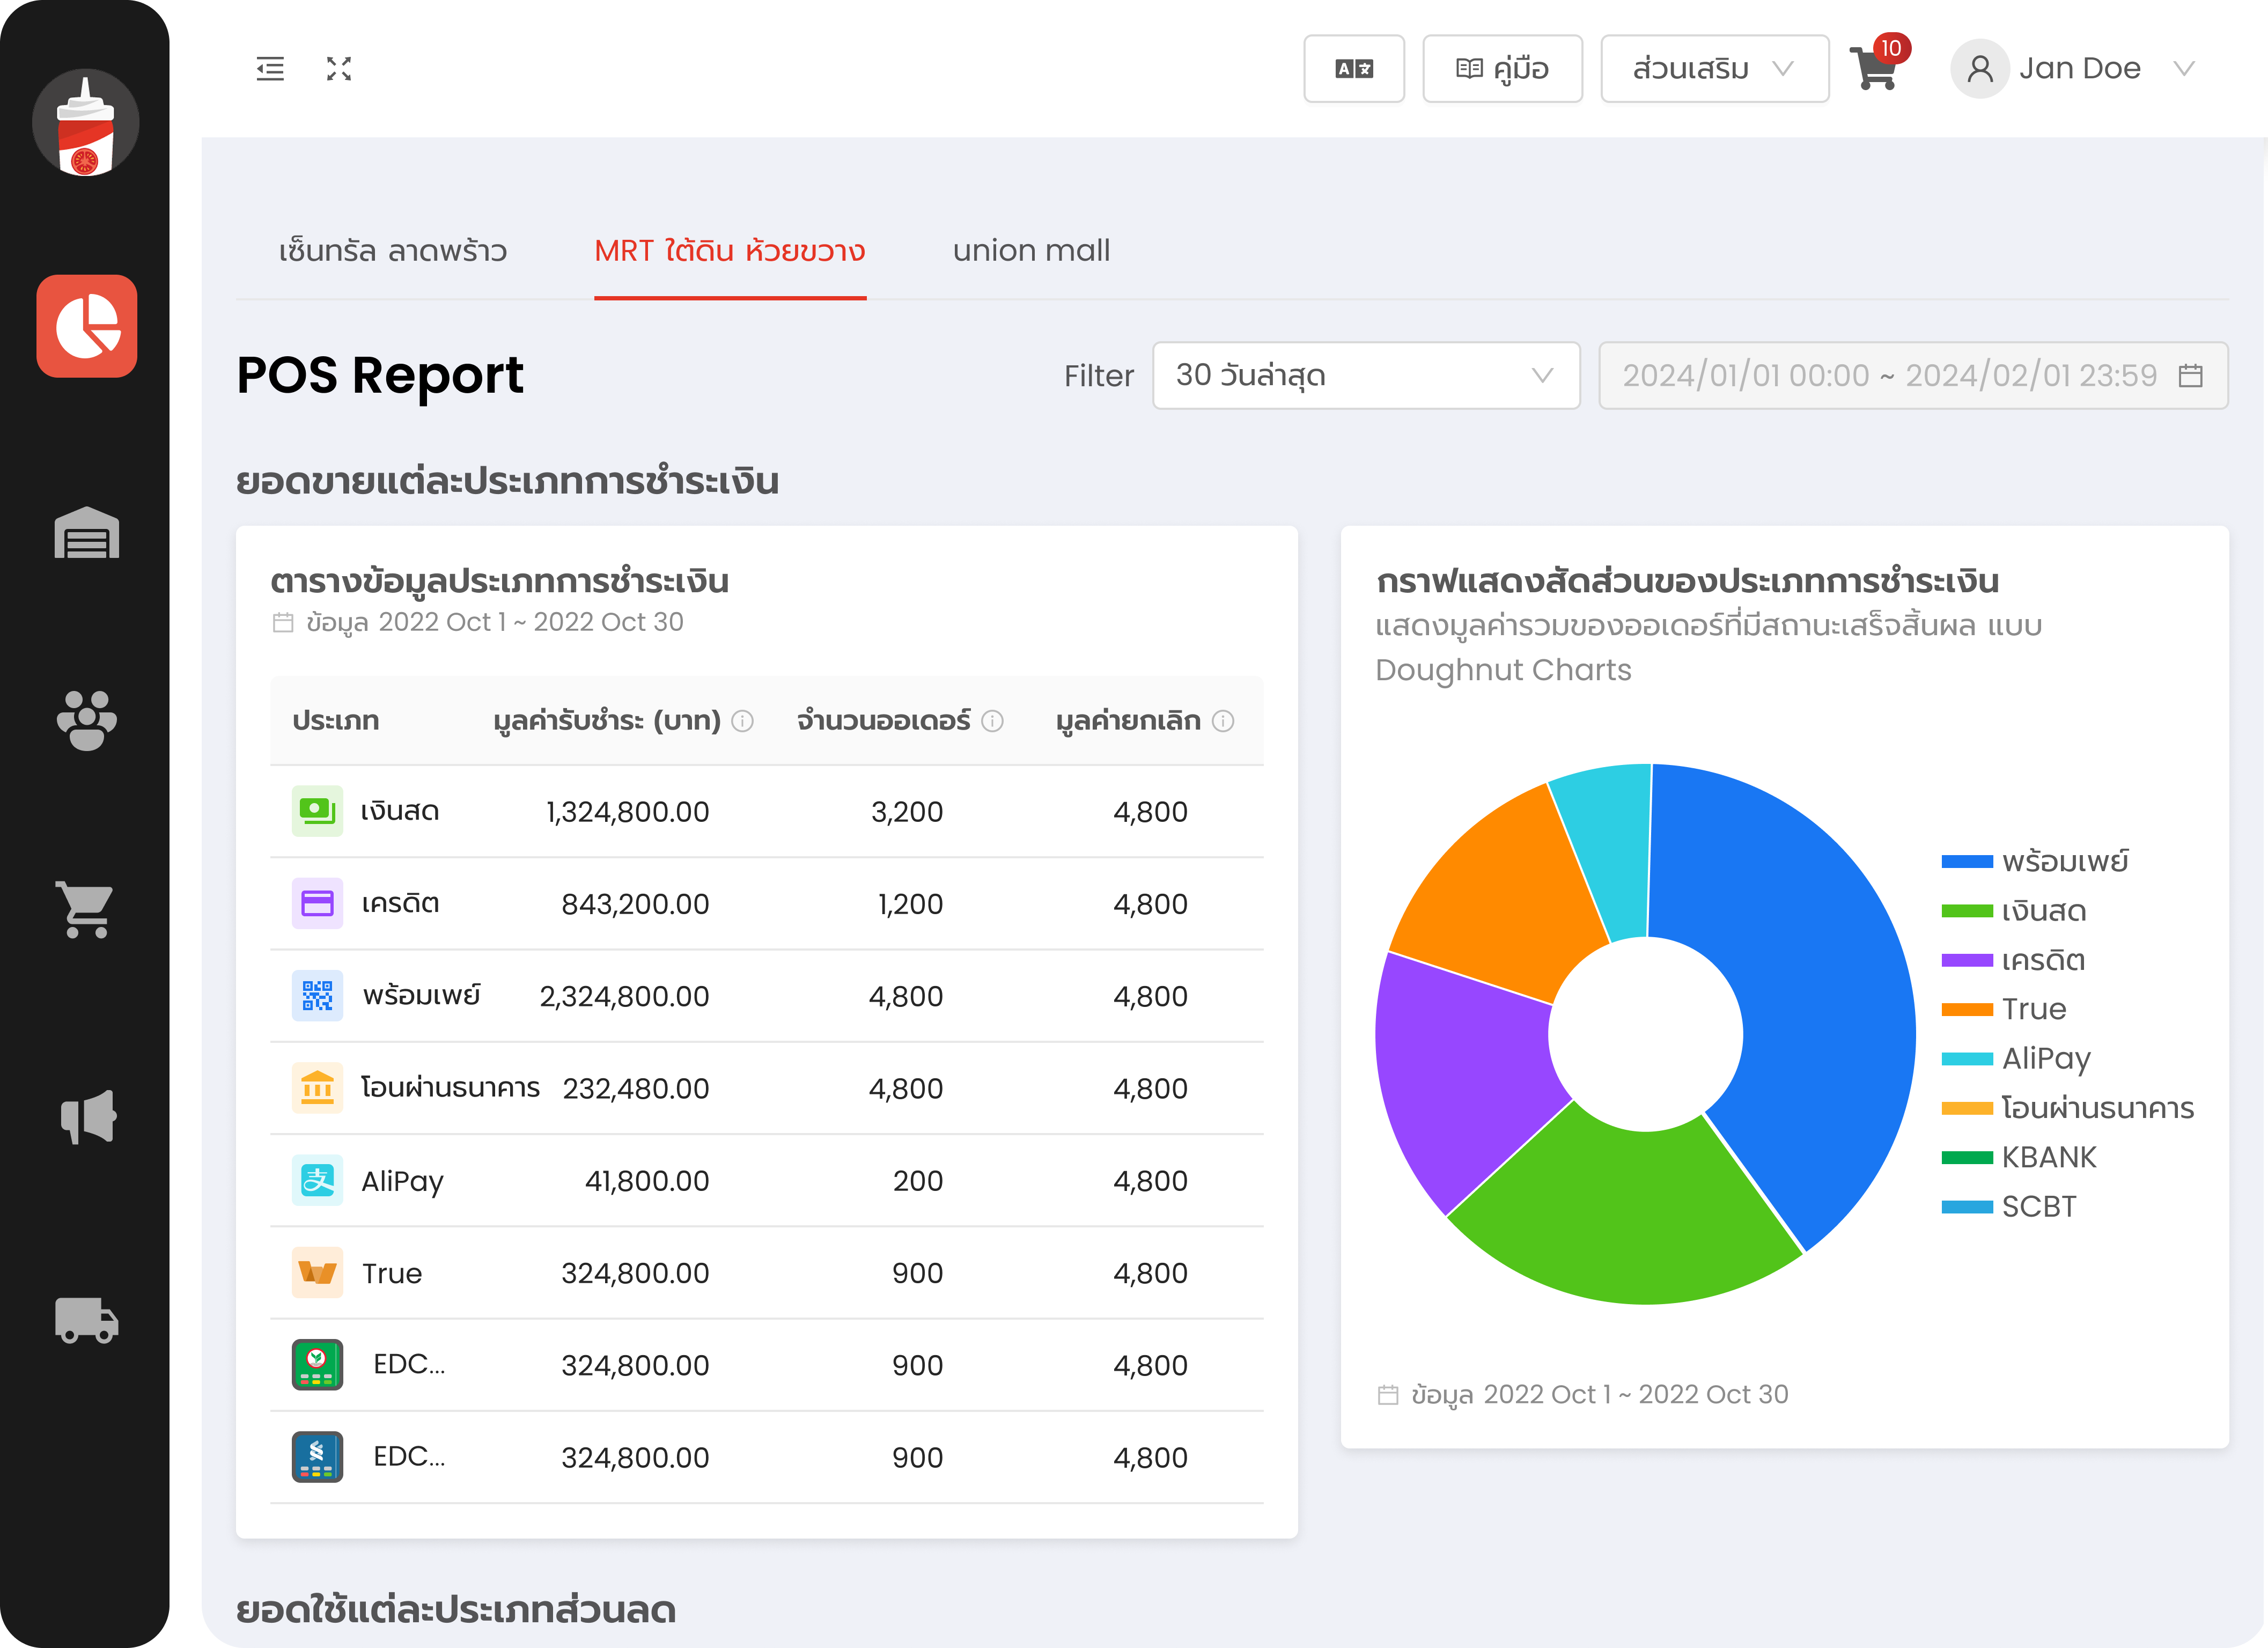Open the customers group sidebar icon

(x=87, y=720)
